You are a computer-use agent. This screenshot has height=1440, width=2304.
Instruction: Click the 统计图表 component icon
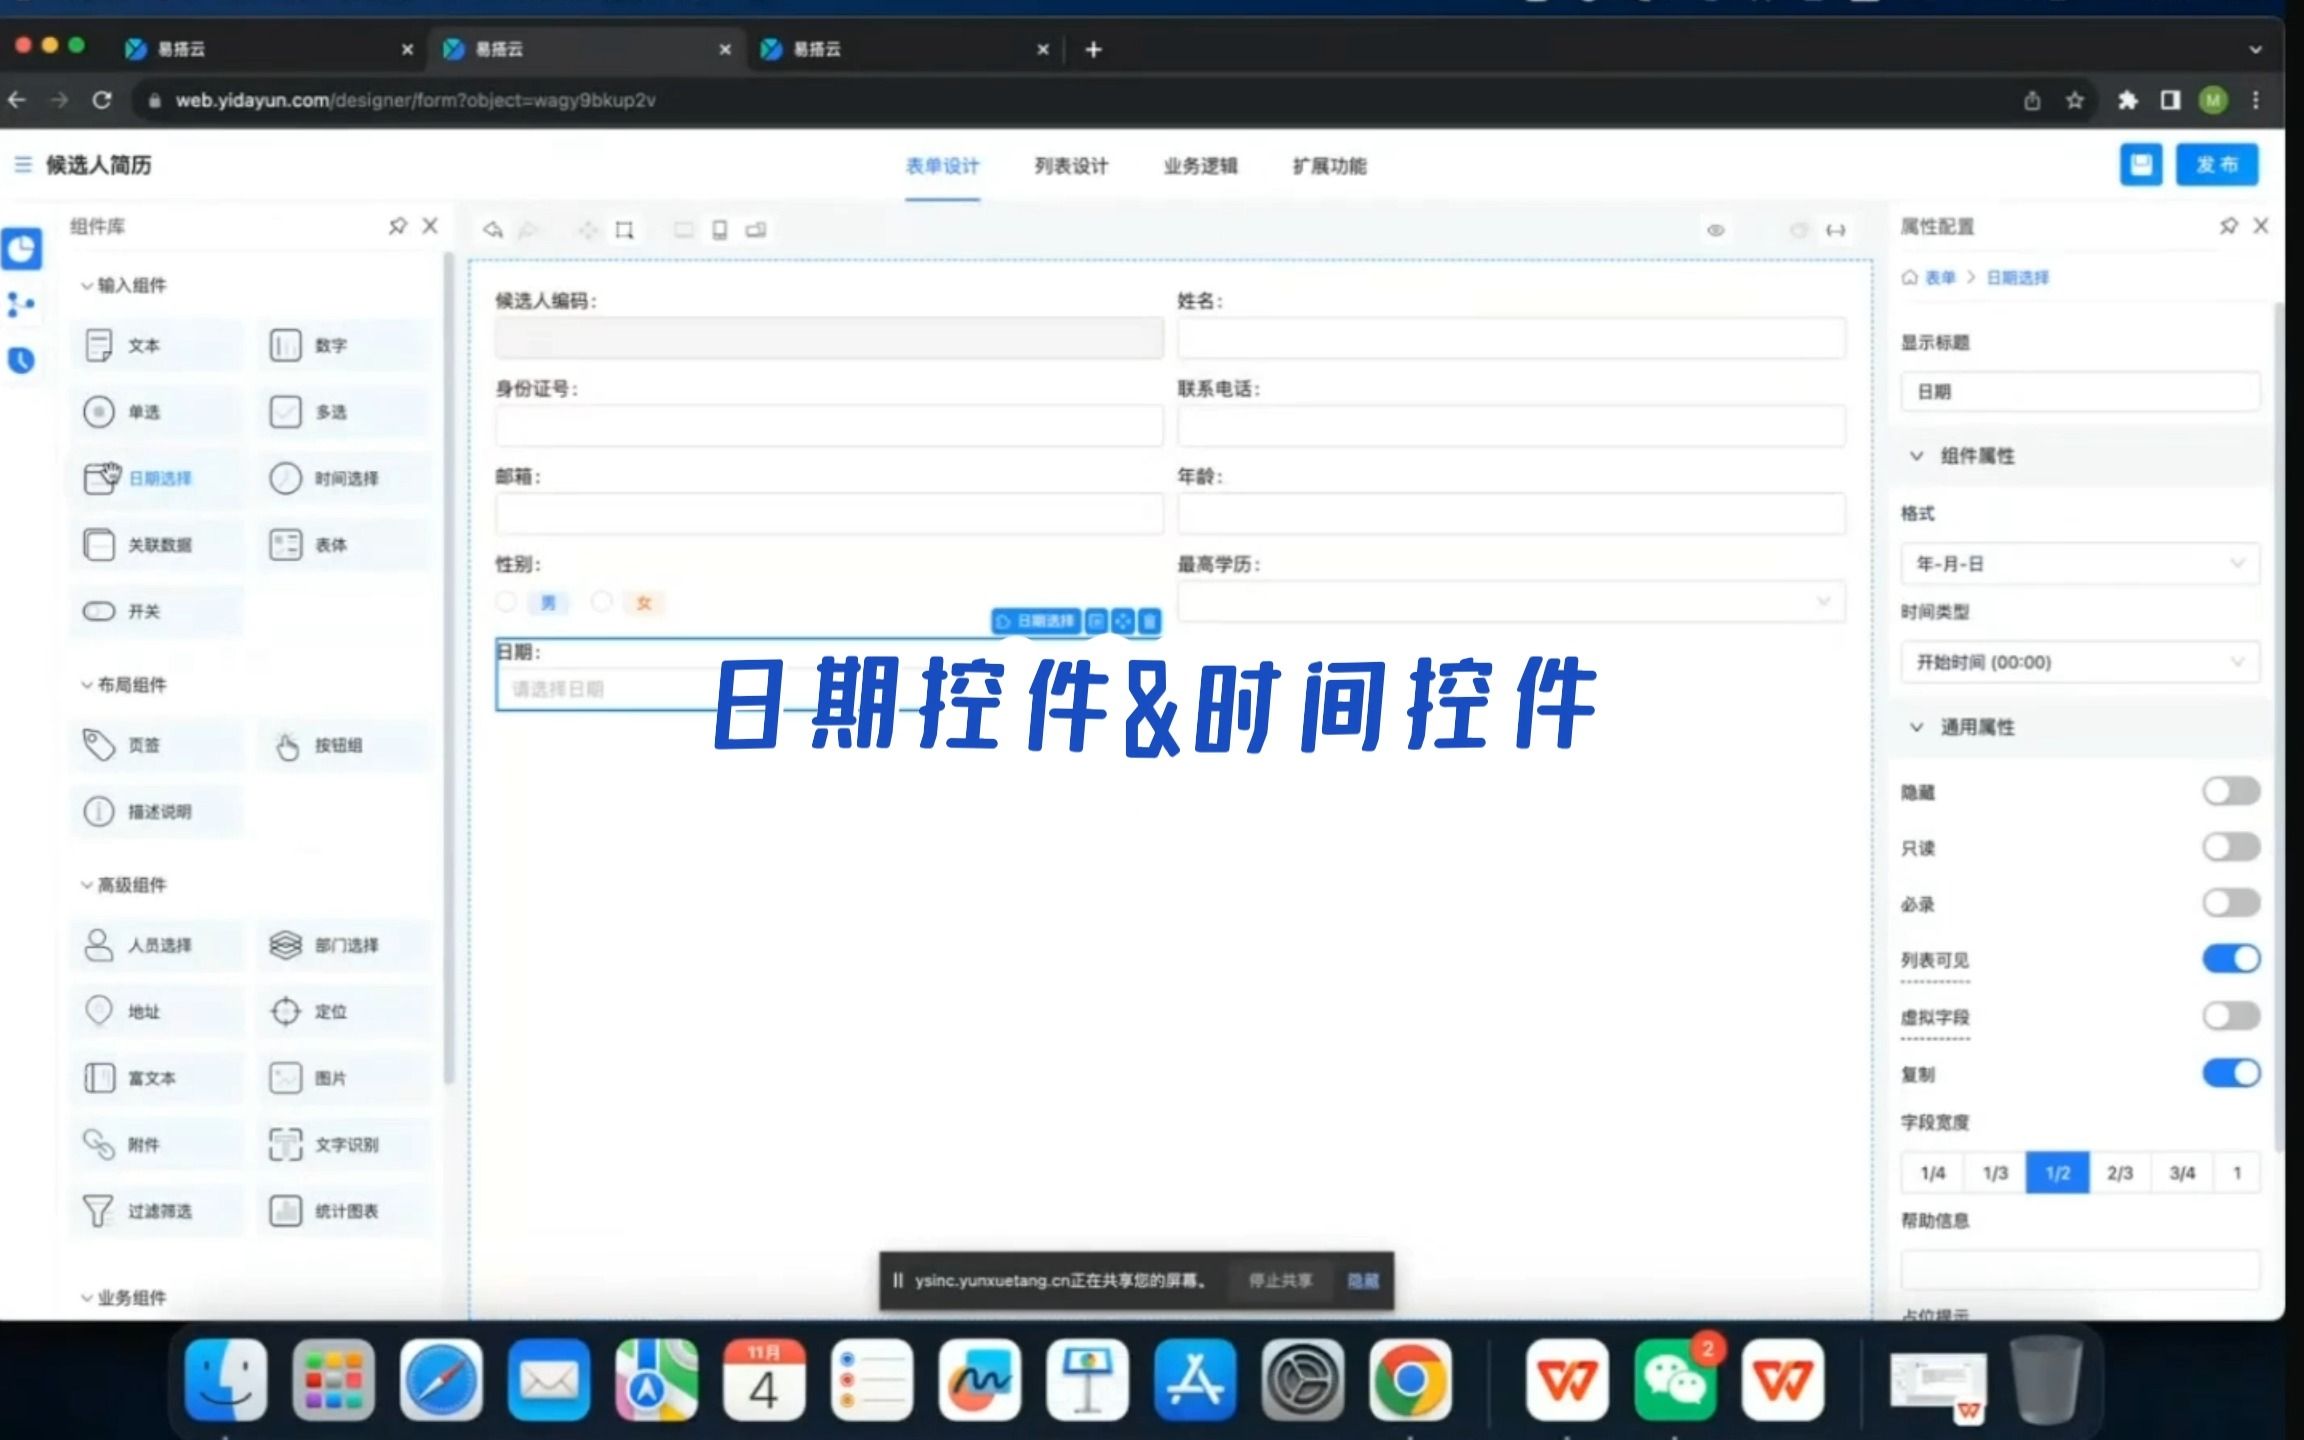coord(285,1211)
